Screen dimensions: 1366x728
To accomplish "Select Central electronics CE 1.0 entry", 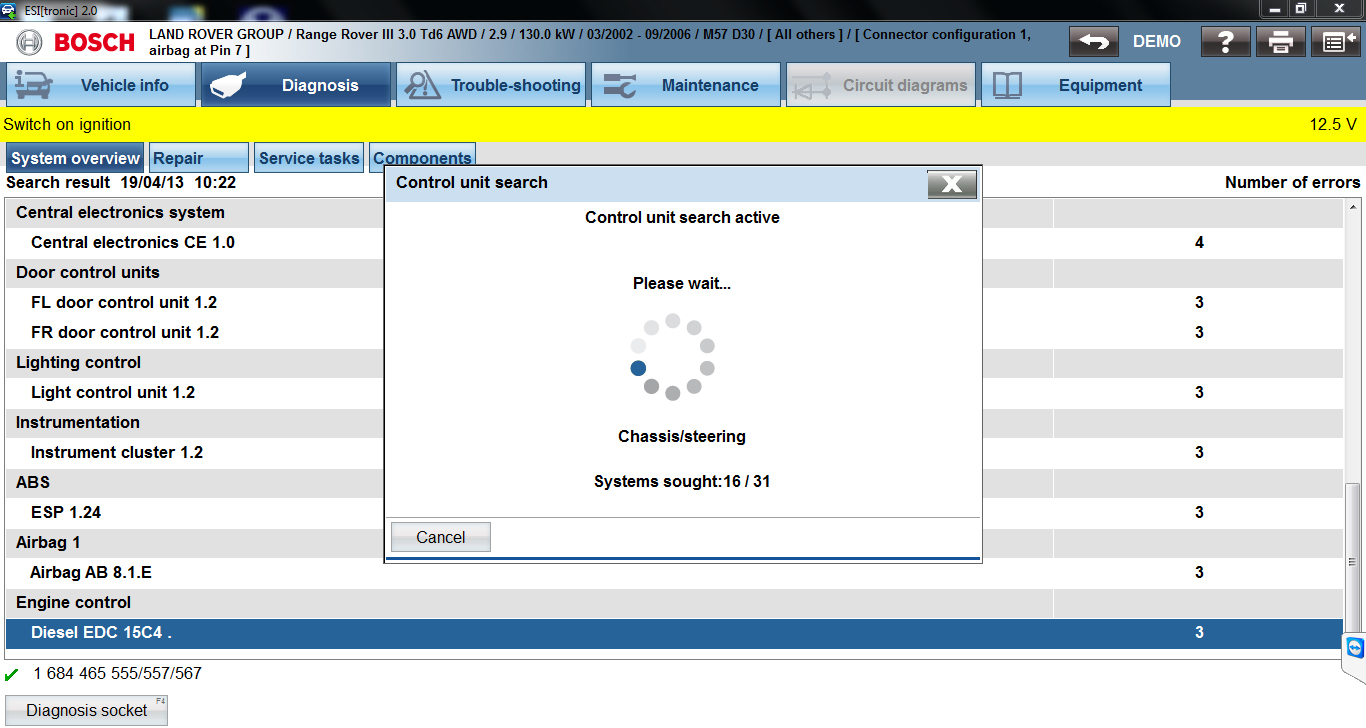I will [x=133, y=243].
